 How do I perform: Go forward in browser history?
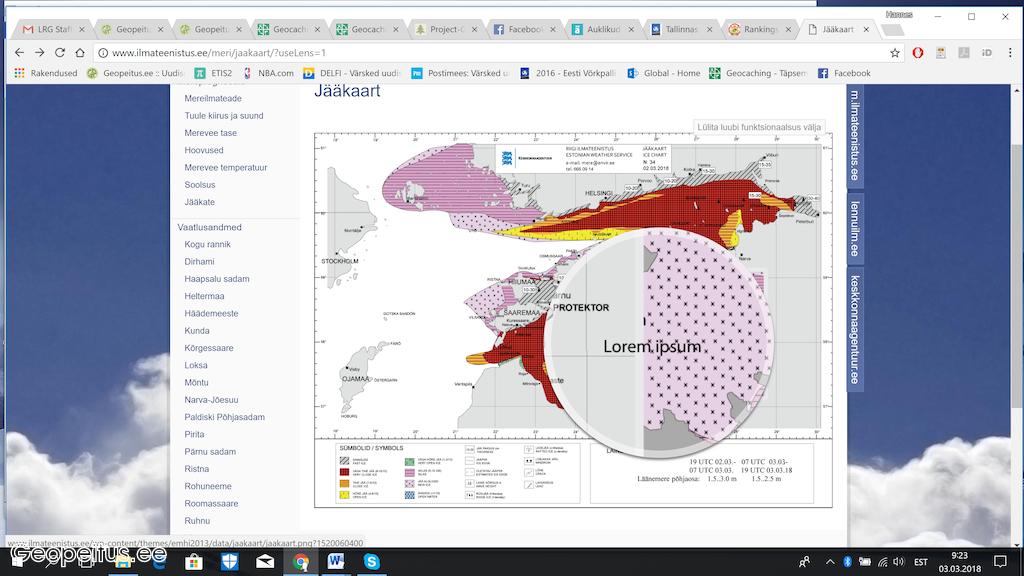point(40,53)
